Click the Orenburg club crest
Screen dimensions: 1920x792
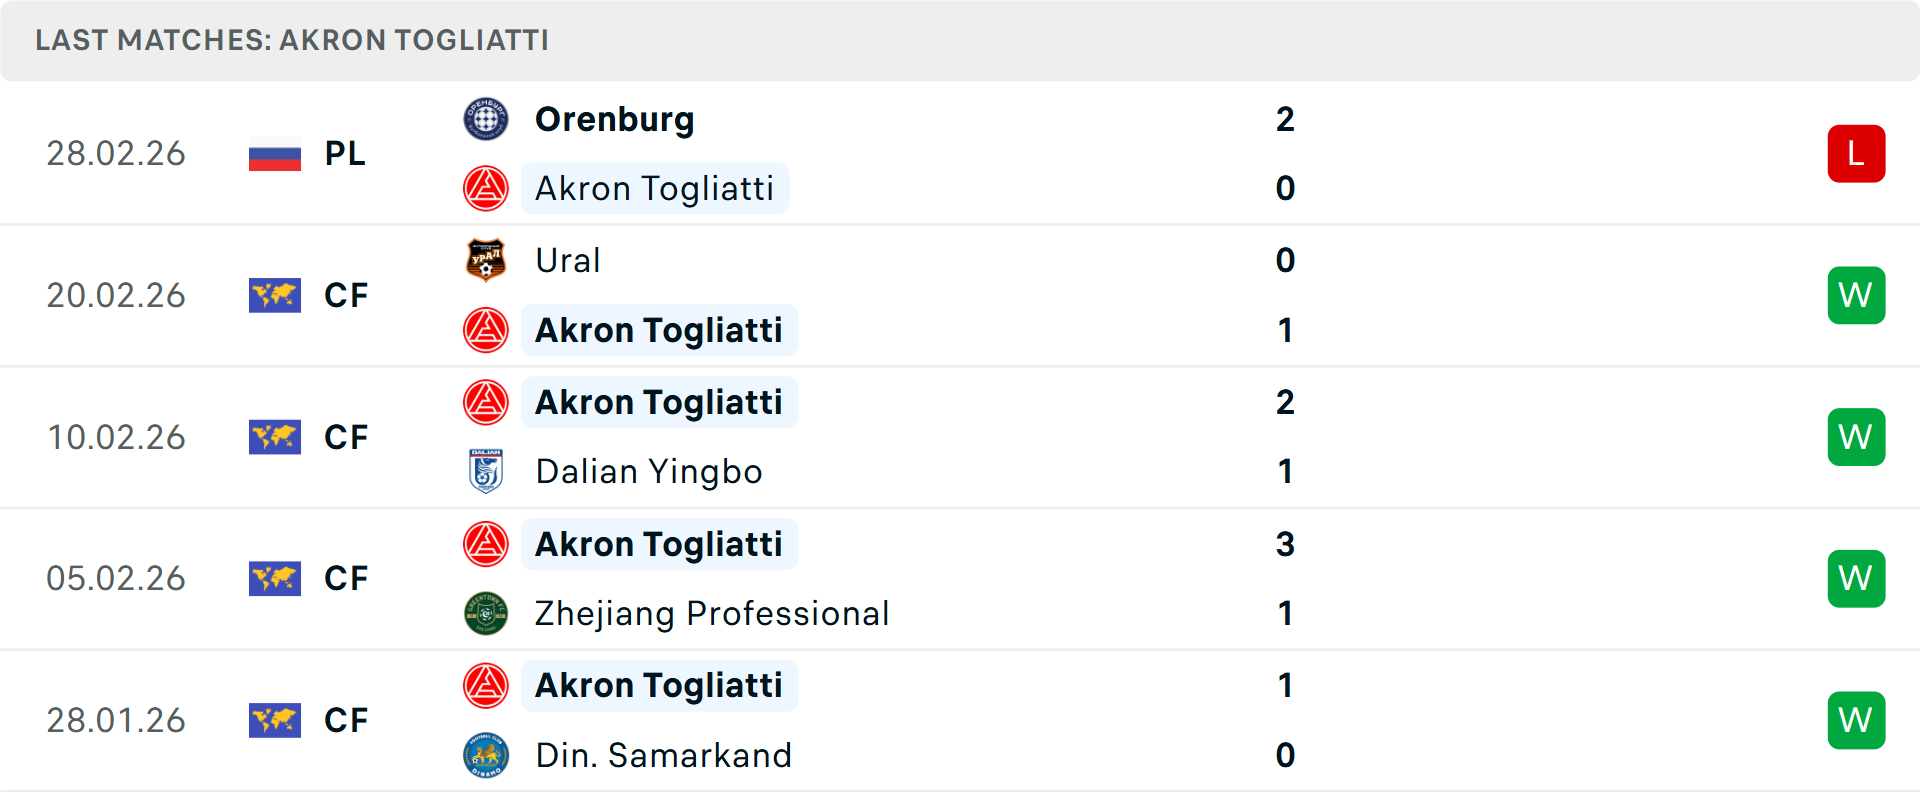[x=486, y=119]
